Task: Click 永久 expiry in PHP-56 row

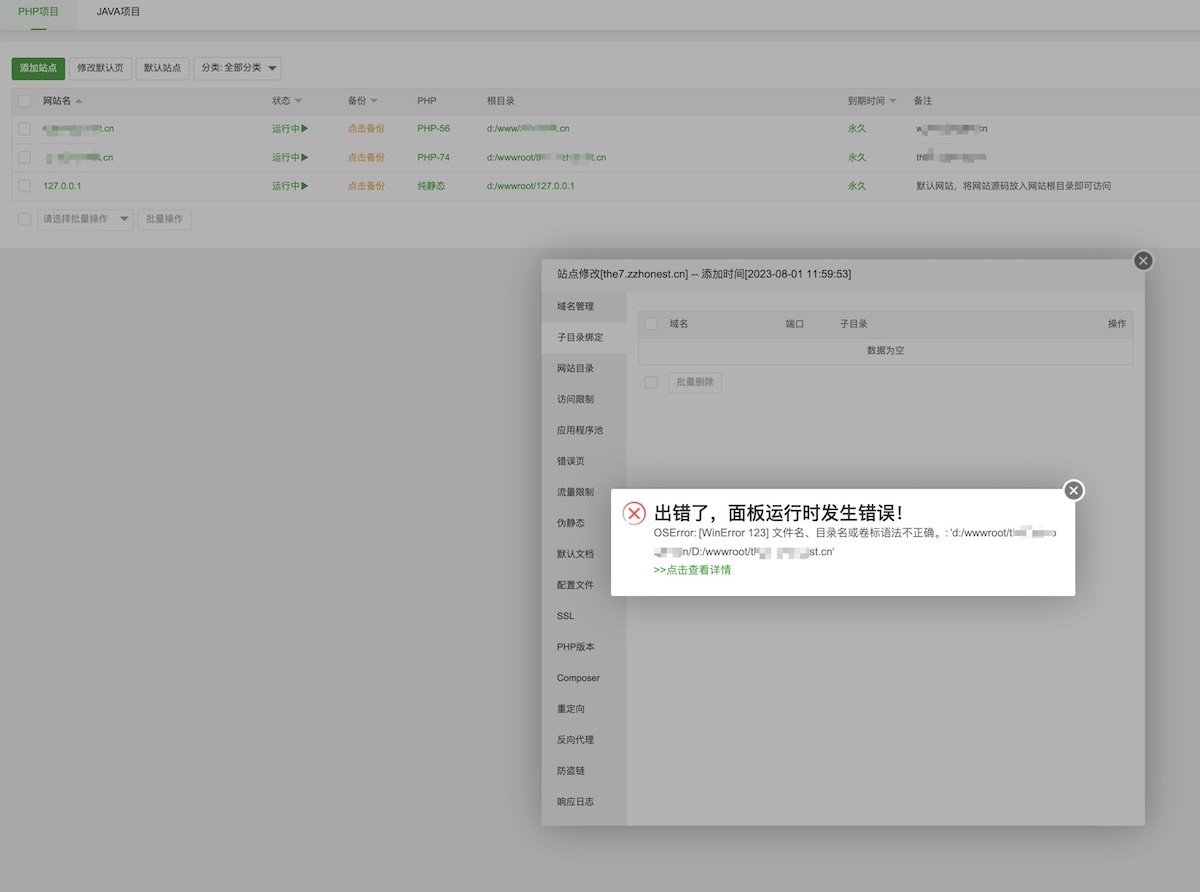Action: [x=857, y=129]
